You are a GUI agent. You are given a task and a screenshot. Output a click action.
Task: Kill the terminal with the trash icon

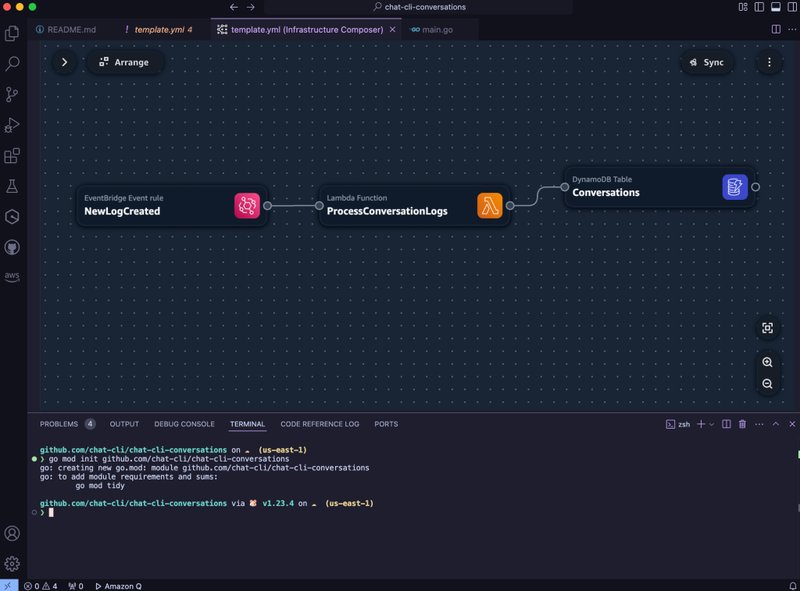click(x=742, y=424)
